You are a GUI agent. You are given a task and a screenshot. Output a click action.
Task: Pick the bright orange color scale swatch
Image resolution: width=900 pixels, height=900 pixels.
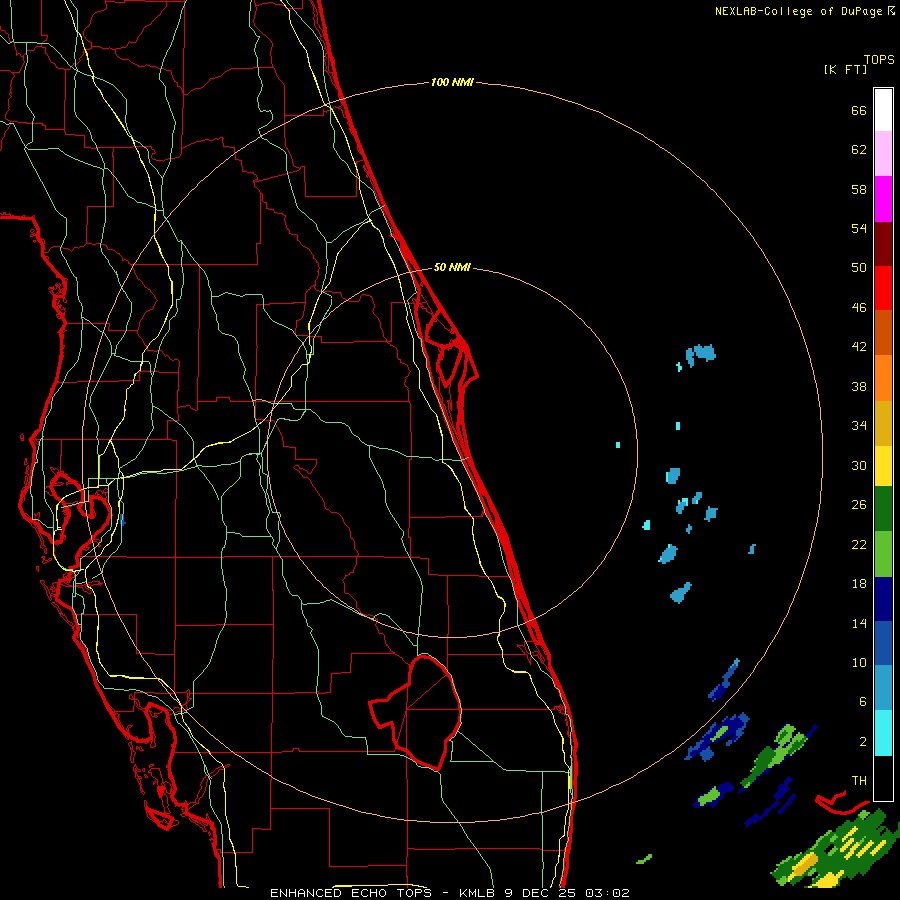pos(883,378)
